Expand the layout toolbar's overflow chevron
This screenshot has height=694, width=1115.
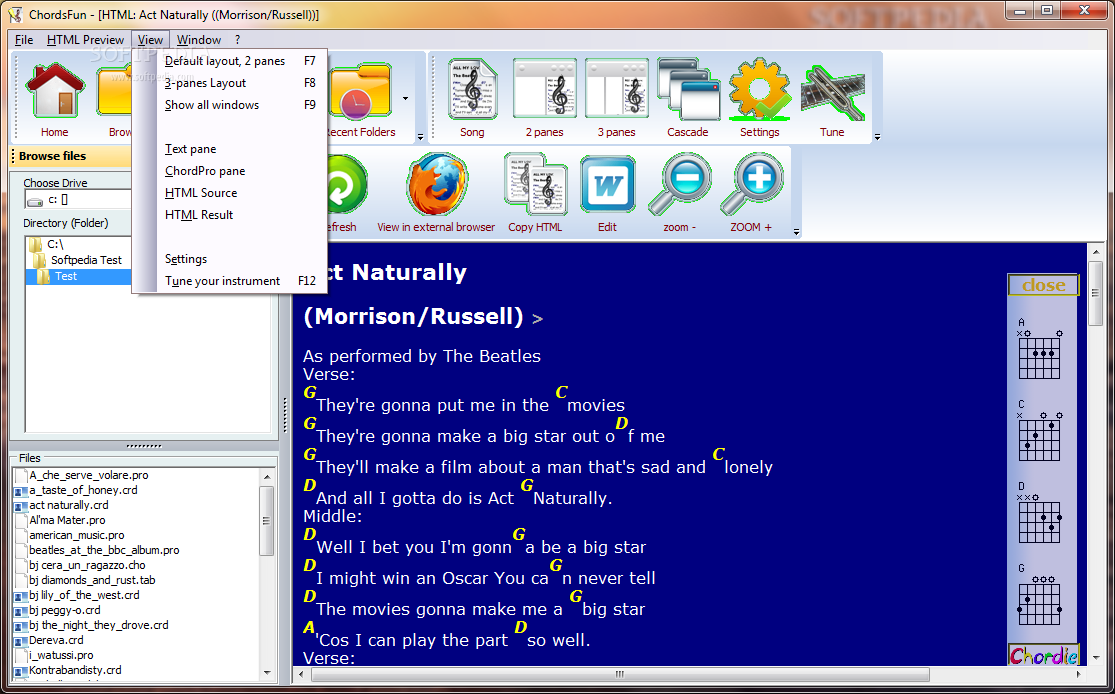coord(877,137)
